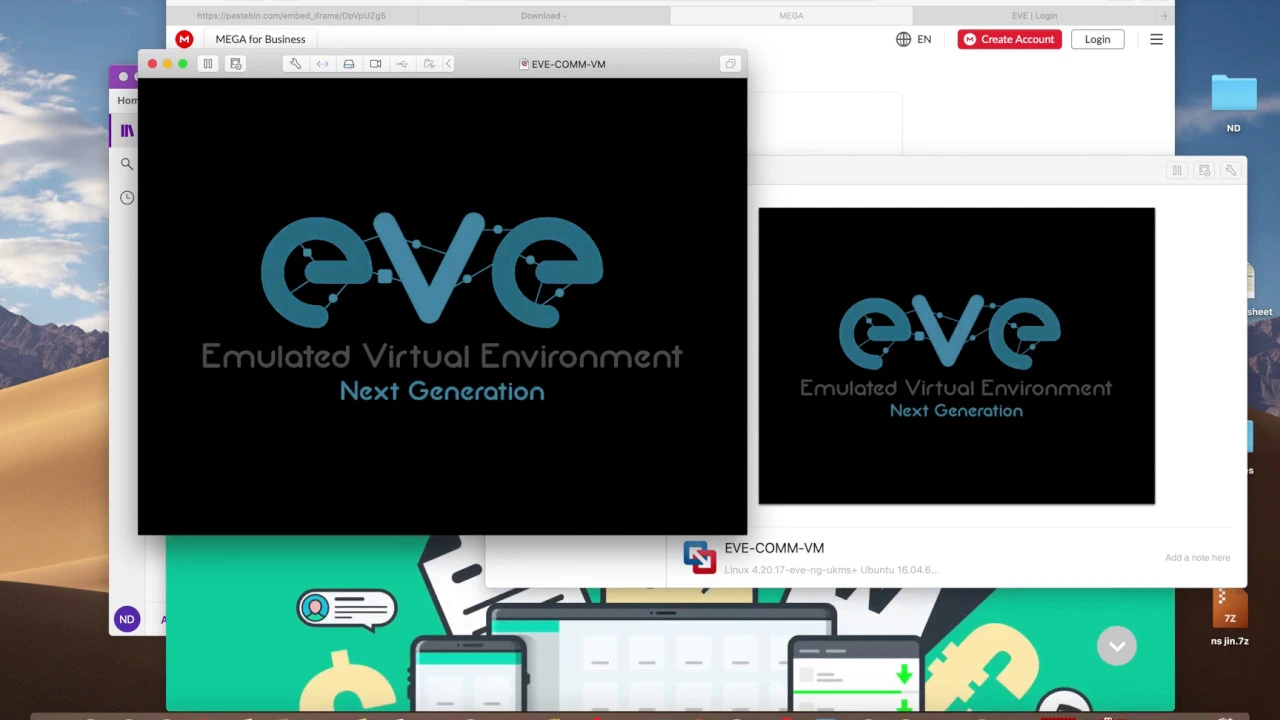
Task: Click the Add a note here field
Action: coord(1197,558)
